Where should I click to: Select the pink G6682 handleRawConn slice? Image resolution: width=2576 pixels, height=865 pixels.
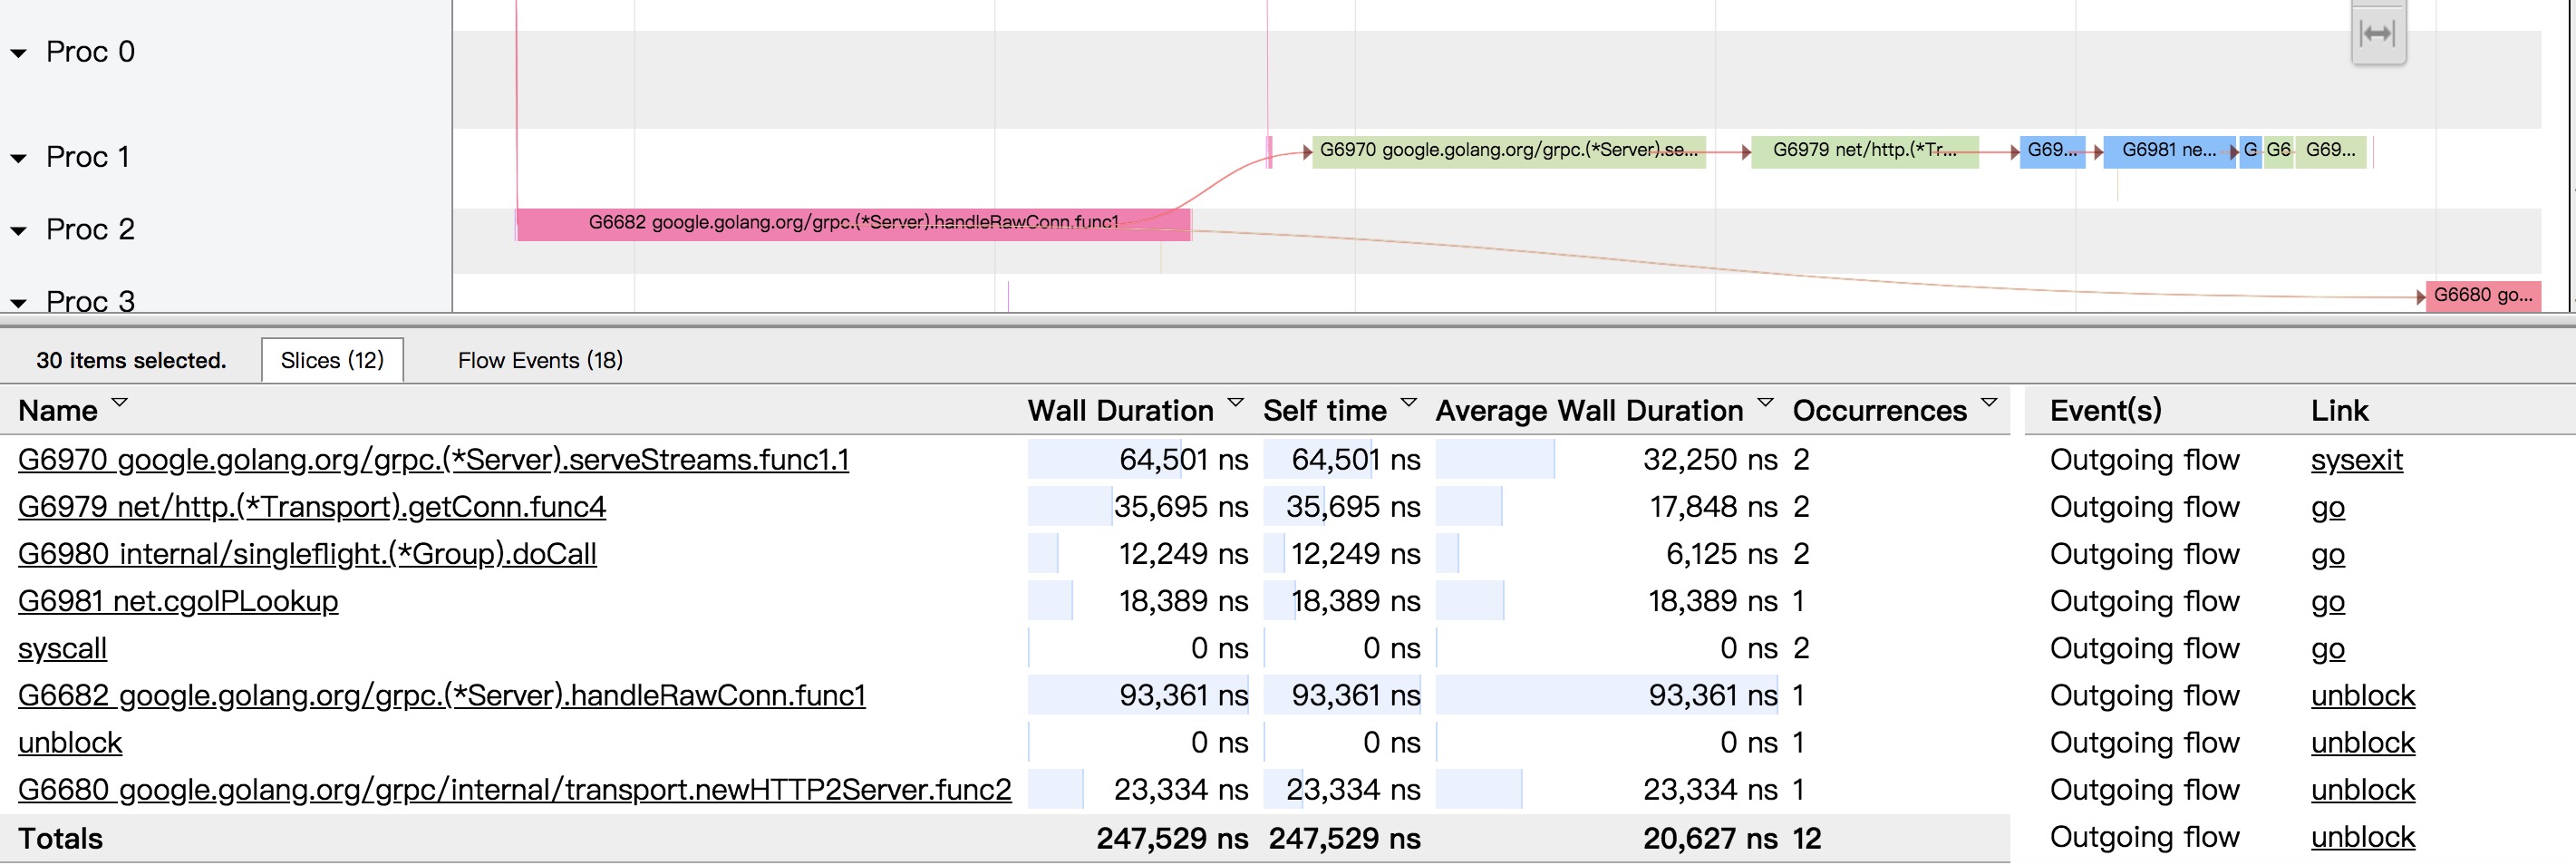pos(852,223)
